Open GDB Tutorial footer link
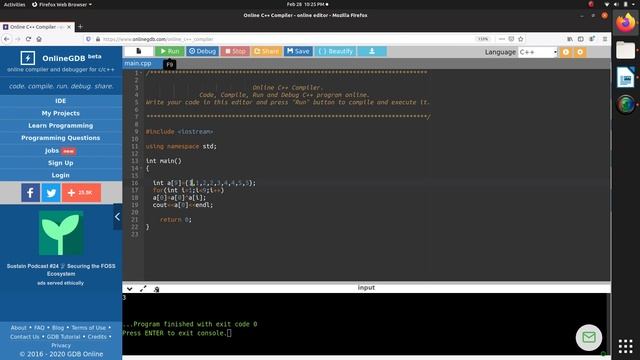 pos(63,337)
